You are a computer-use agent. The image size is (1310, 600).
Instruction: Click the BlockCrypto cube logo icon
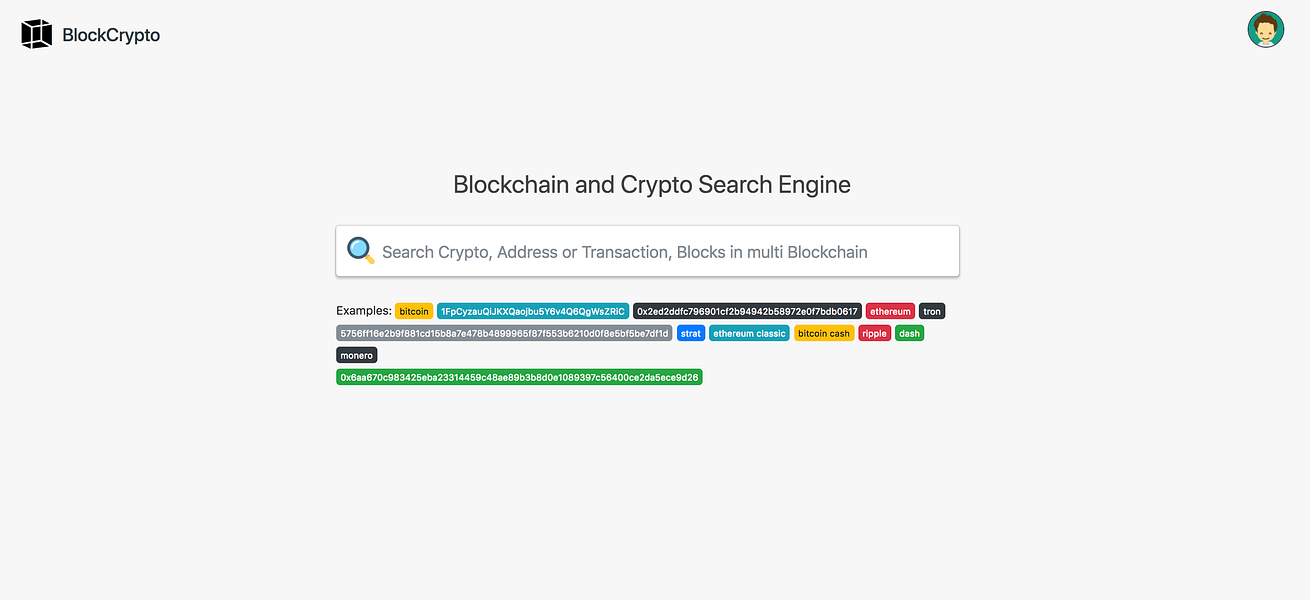[x=36, y=33]
